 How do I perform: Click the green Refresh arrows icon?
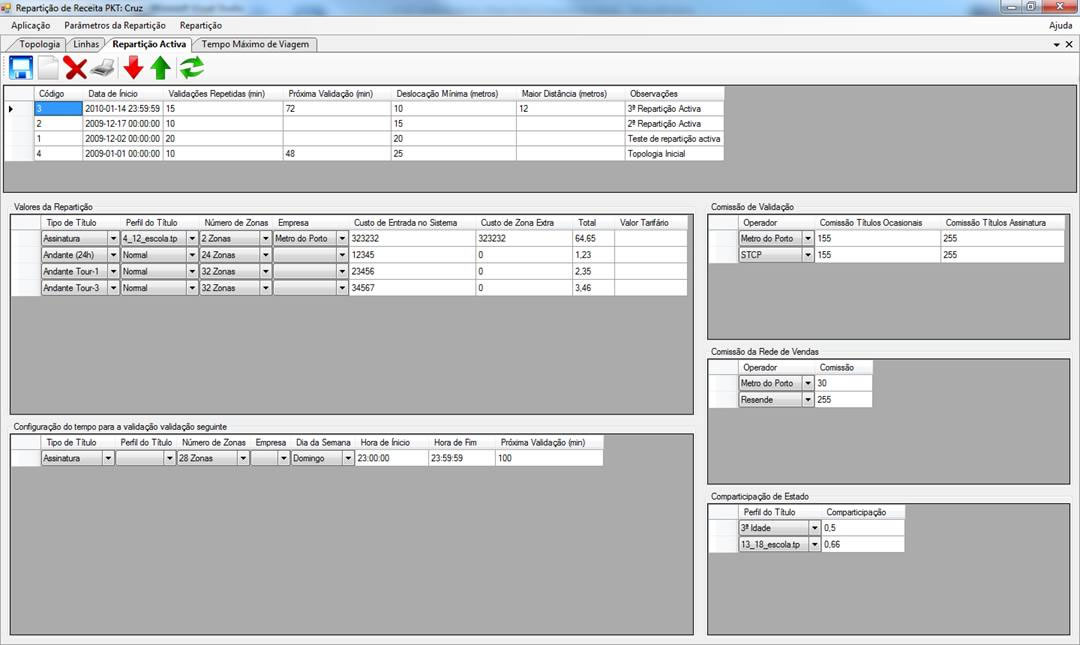[192, 68]
